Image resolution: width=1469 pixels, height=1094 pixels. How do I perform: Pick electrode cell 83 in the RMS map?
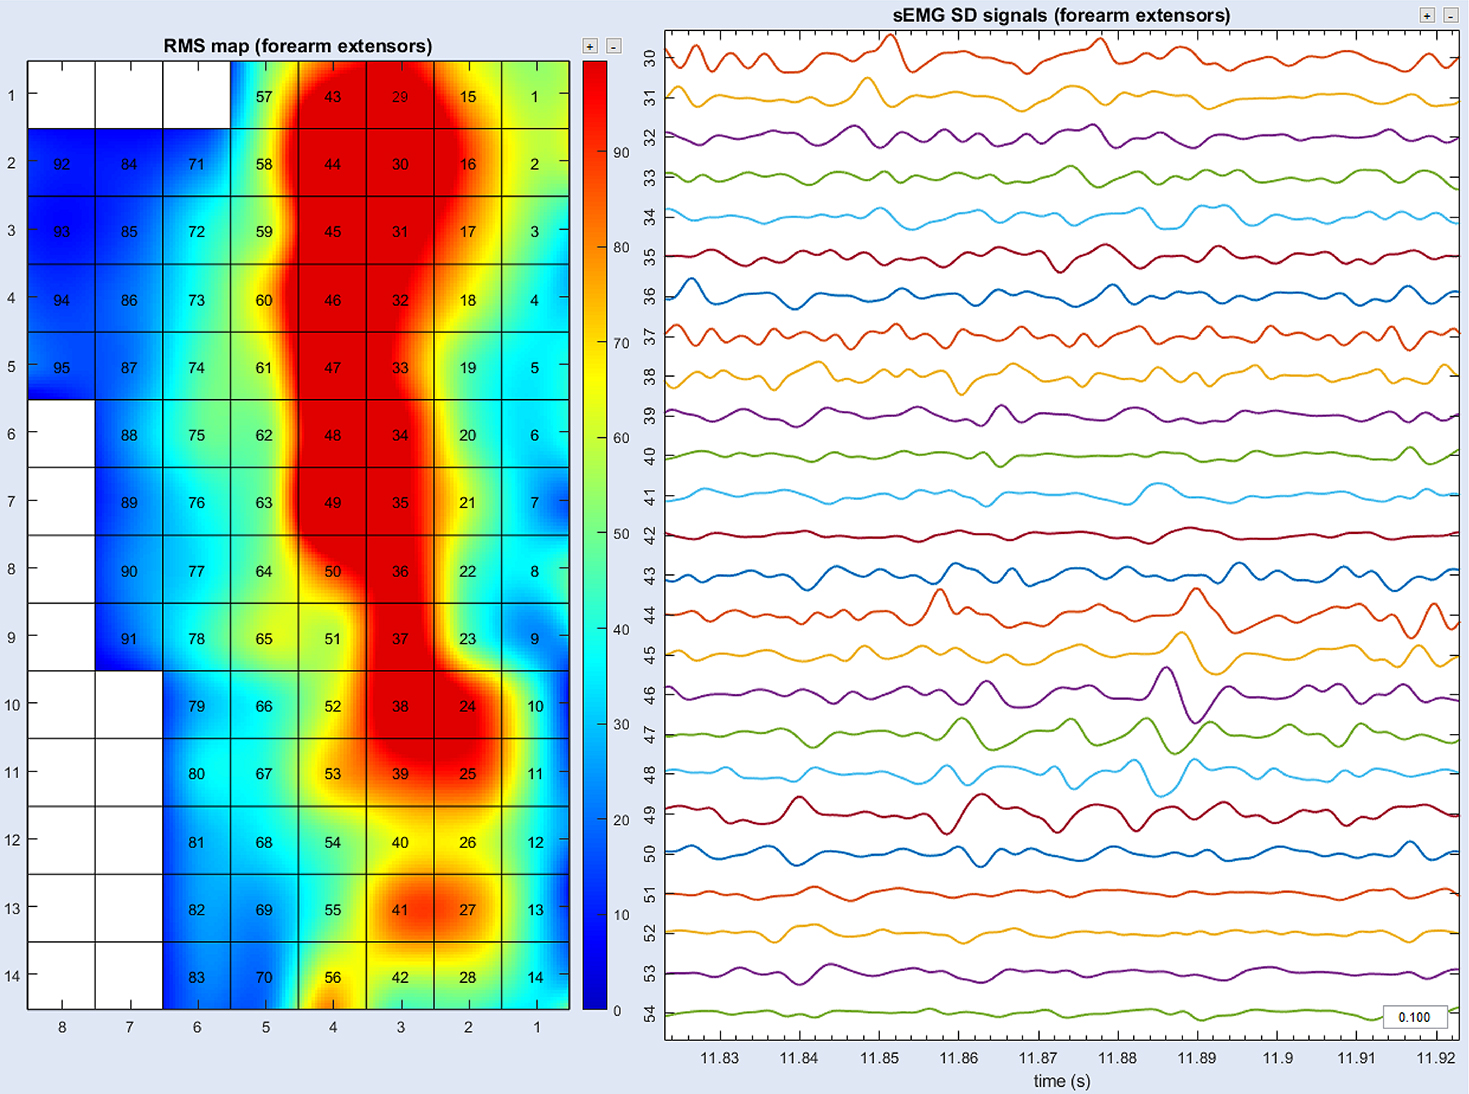tap(197, 976)
